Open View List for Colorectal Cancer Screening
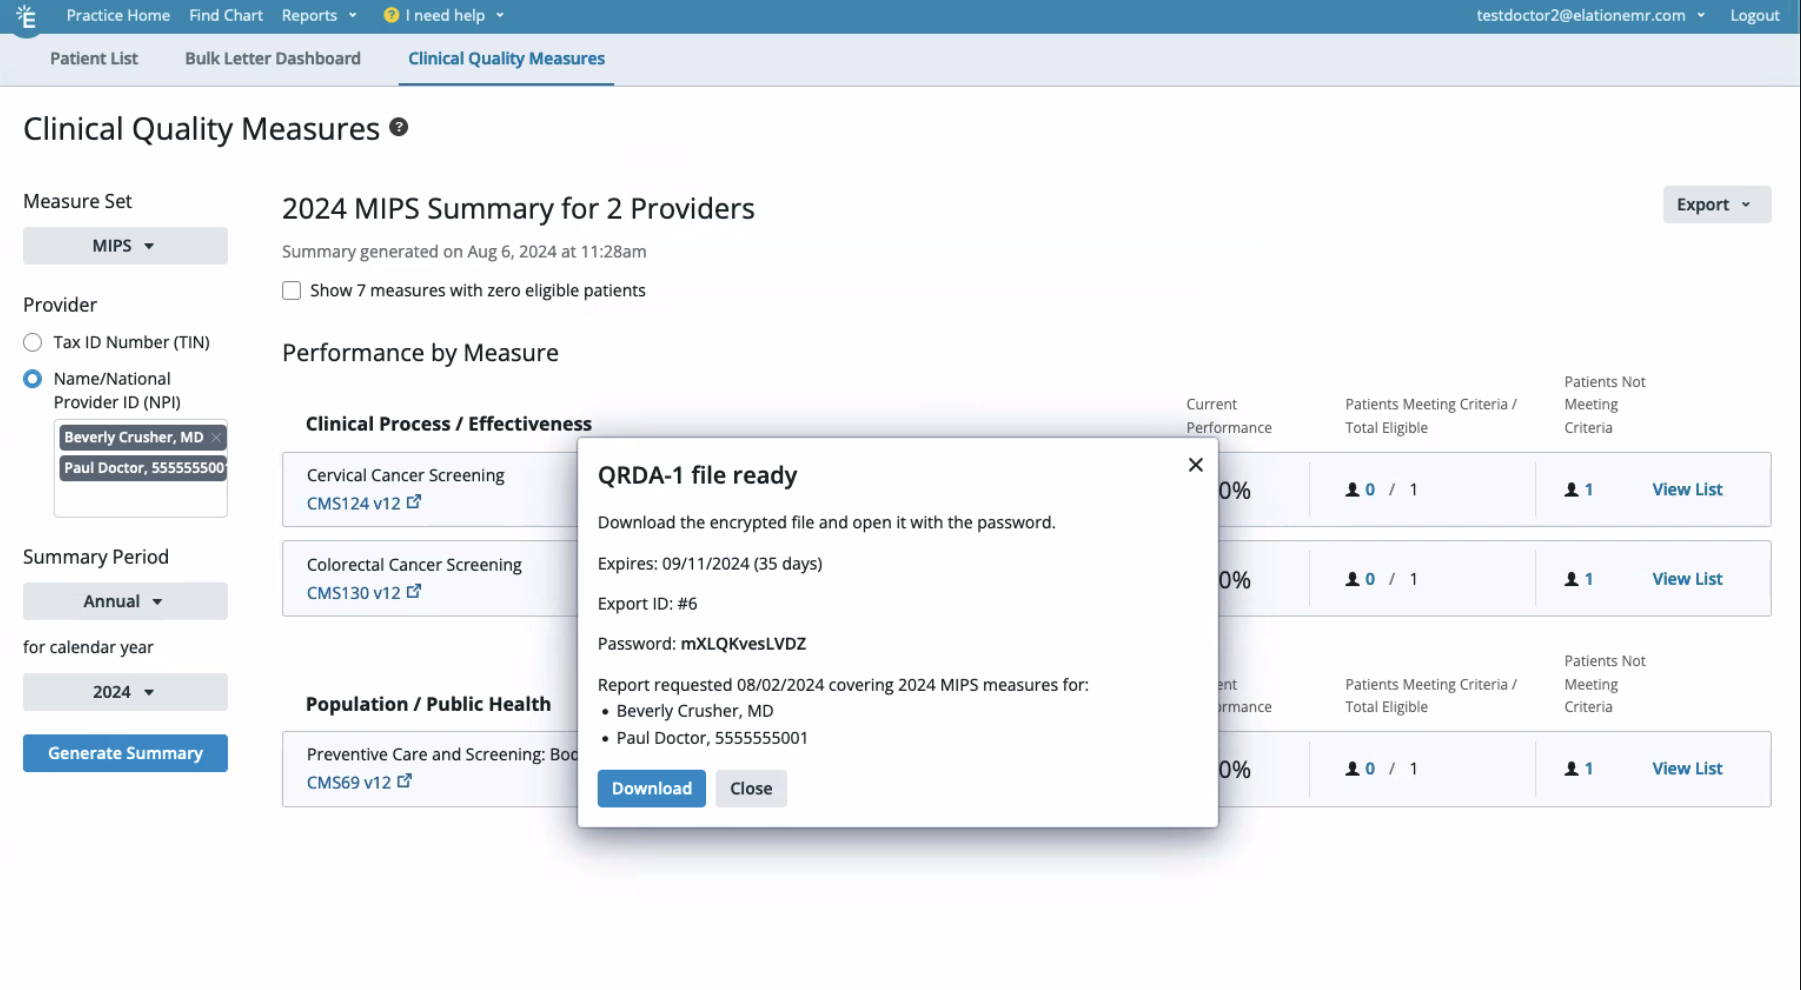 coord(1687,578)
